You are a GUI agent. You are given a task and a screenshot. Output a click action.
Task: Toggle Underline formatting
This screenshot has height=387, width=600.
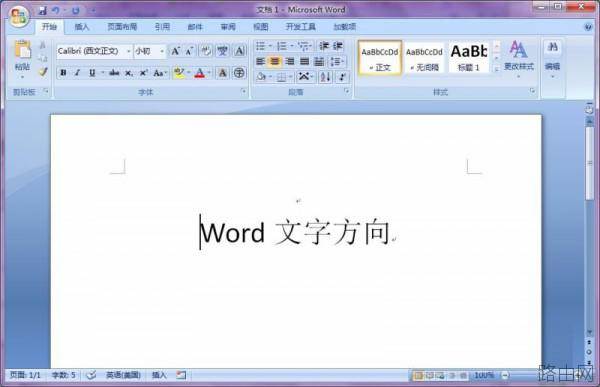point(92,73)
